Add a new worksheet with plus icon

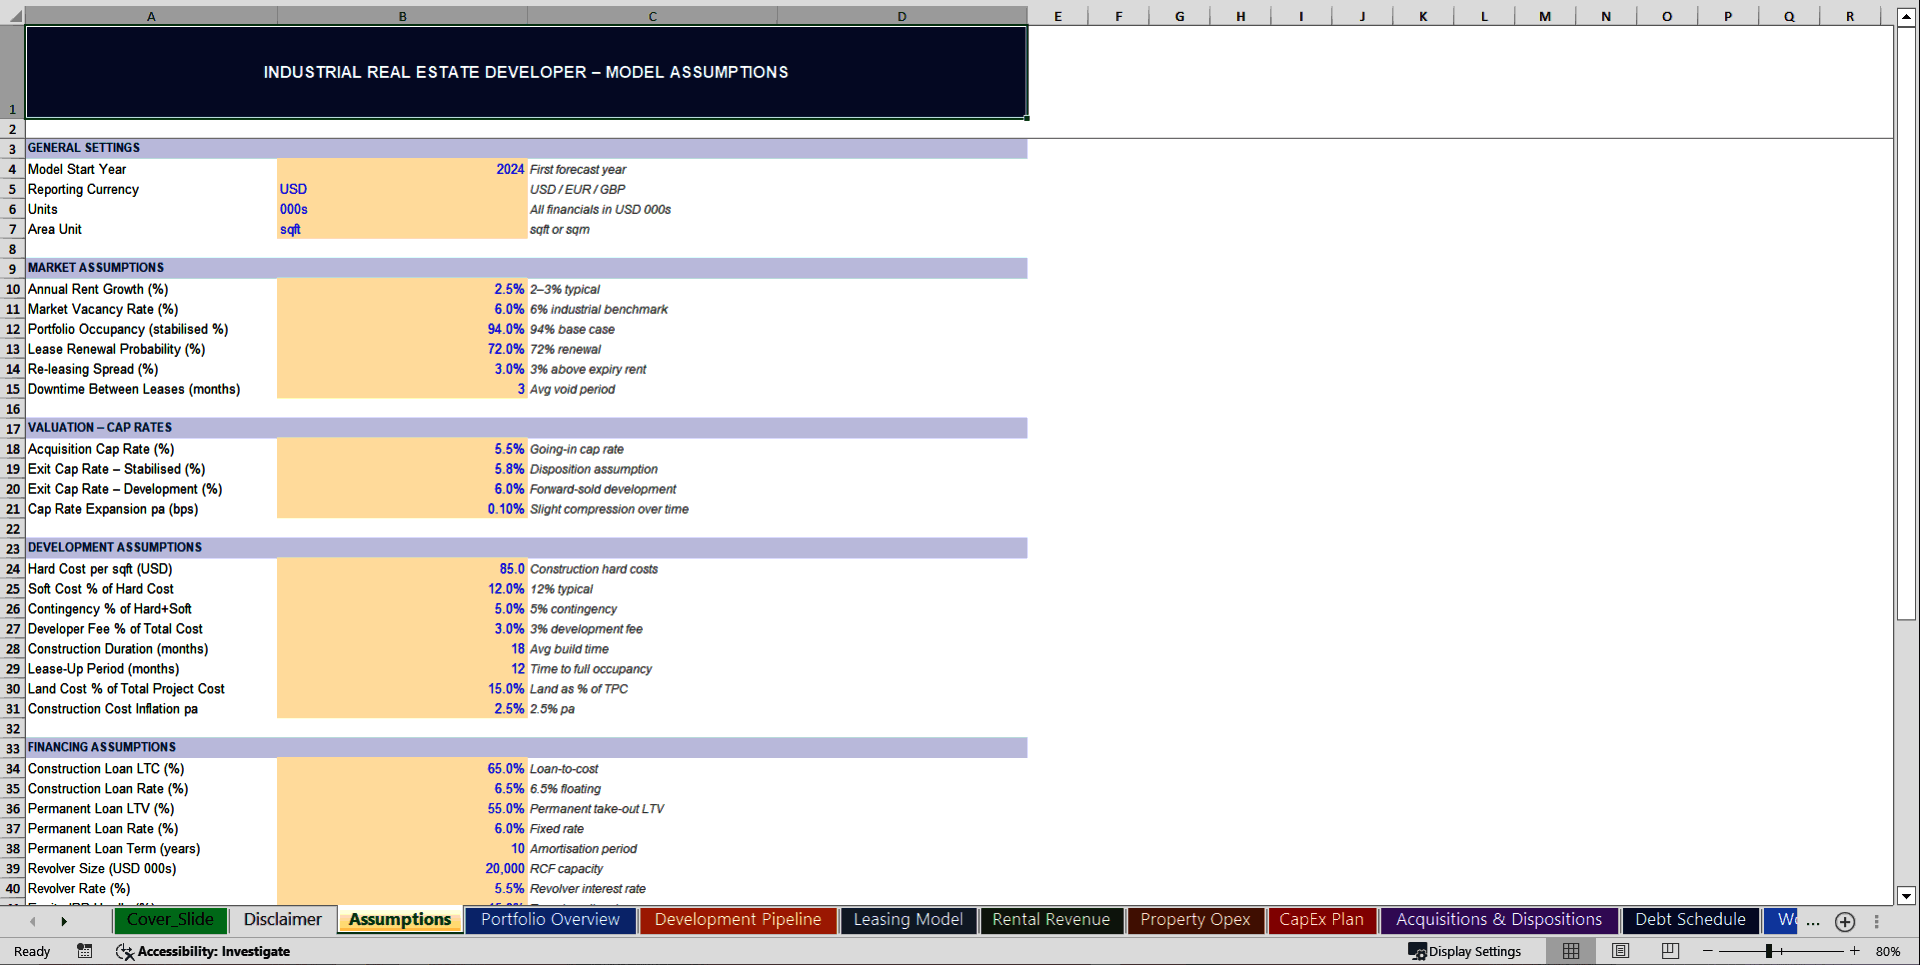[x=1845, y=922]
